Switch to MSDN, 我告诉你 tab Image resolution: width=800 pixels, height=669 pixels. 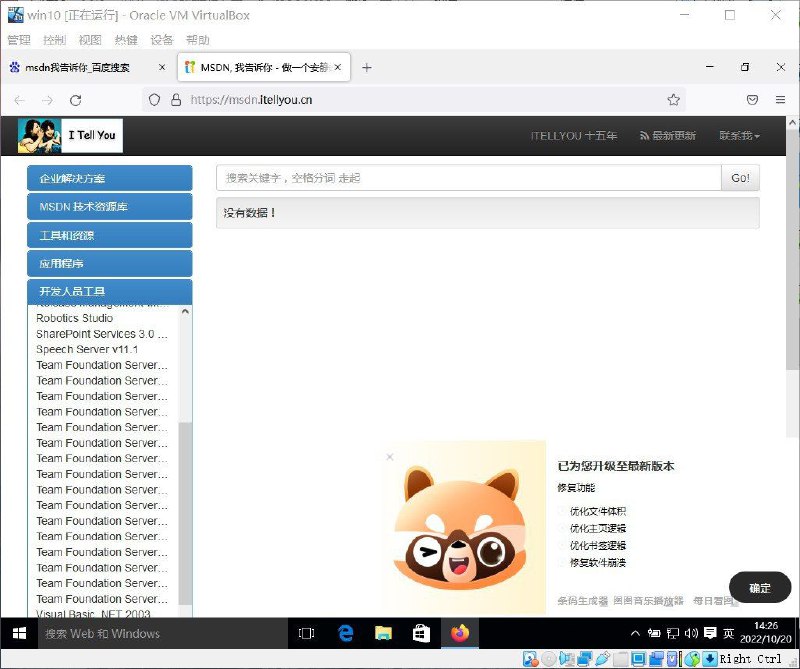(x=264, y=67)
